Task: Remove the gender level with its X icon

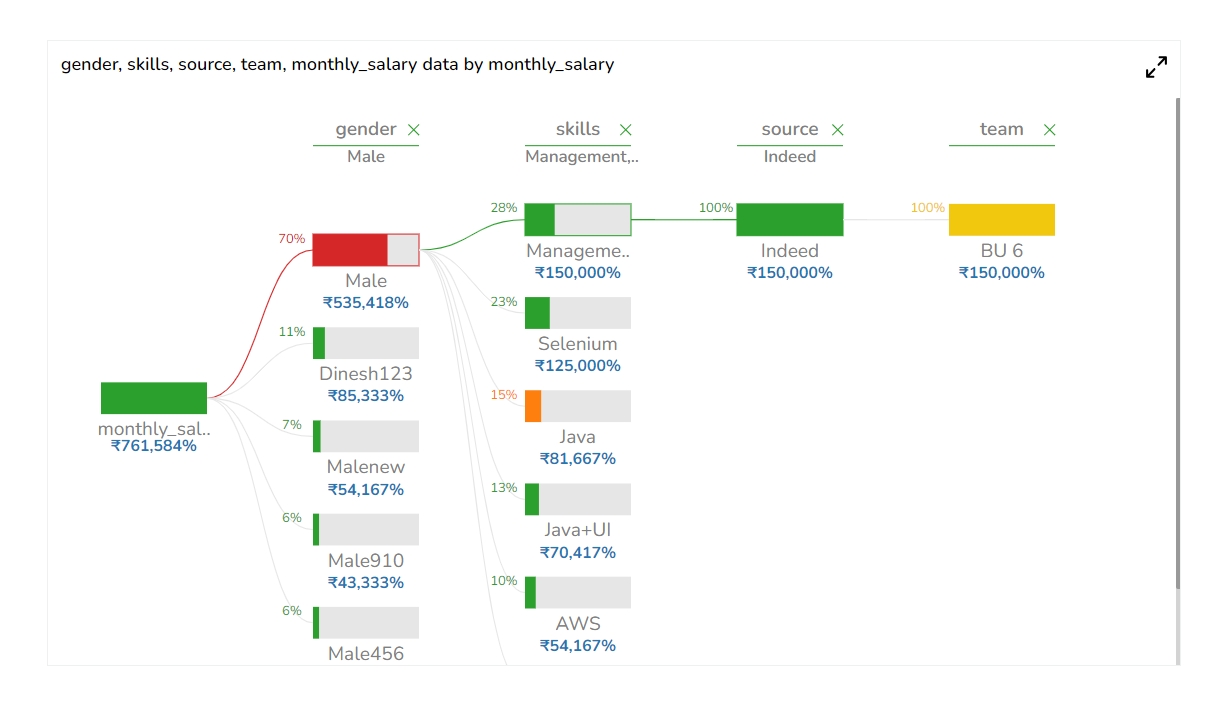Action: tap(414, 130)
